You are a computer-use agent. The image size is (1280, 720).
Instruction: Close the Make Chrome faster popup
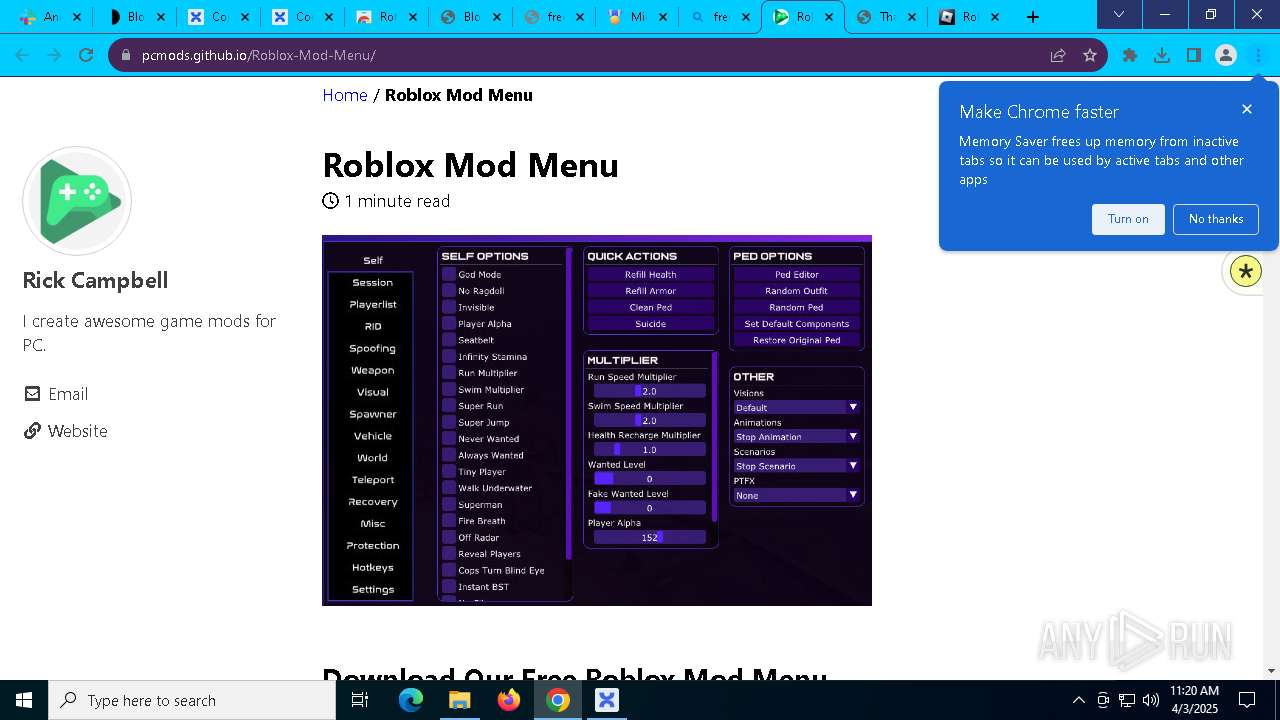coord(1247,109)
